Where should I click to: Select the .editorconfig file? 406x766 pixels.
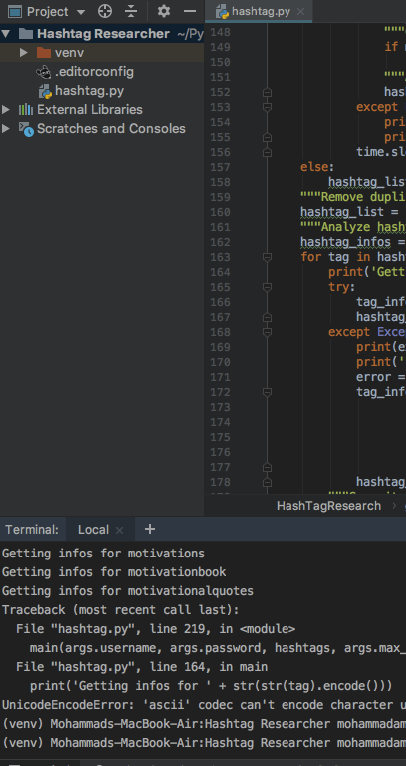[x=94, y=72]
